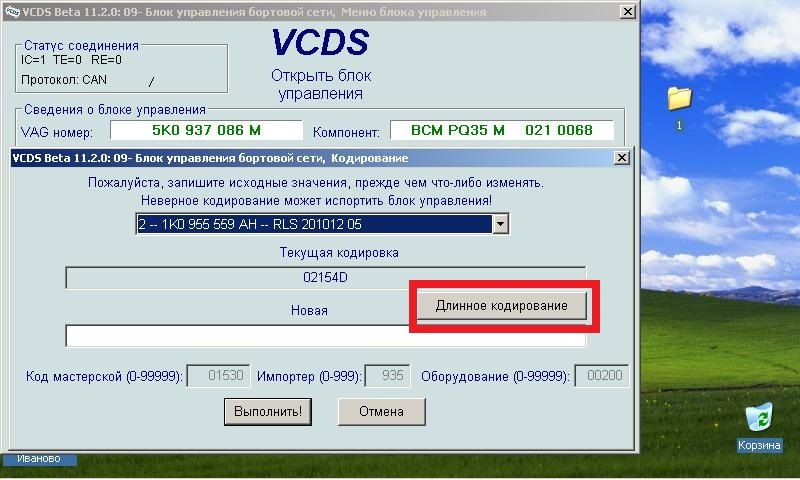The image size is (800, 480).
Task: Click the Сведения о блоке управления label
Action: point(115,110)
